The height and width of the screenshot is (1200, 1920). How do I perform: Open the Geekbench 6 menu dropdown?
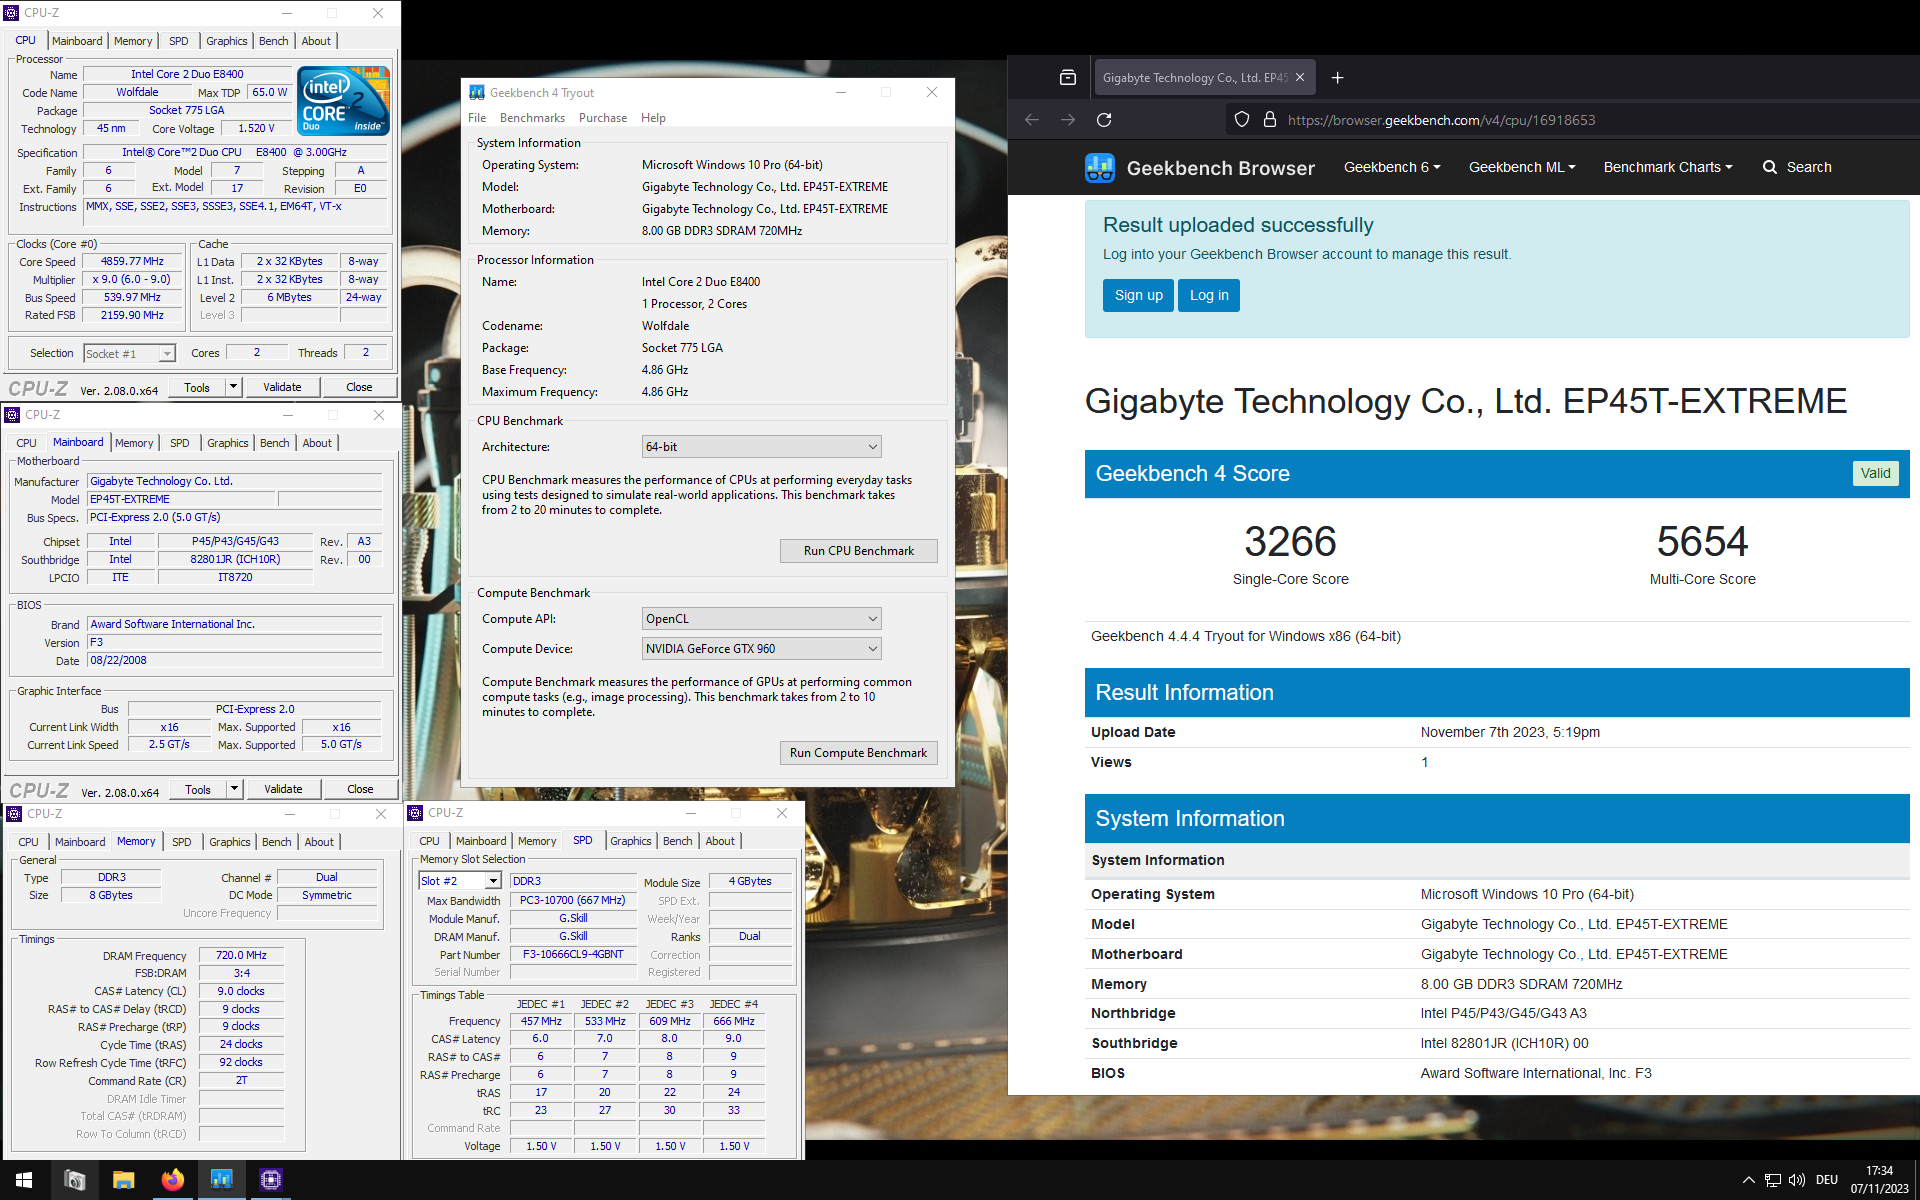coord(1392,167)
